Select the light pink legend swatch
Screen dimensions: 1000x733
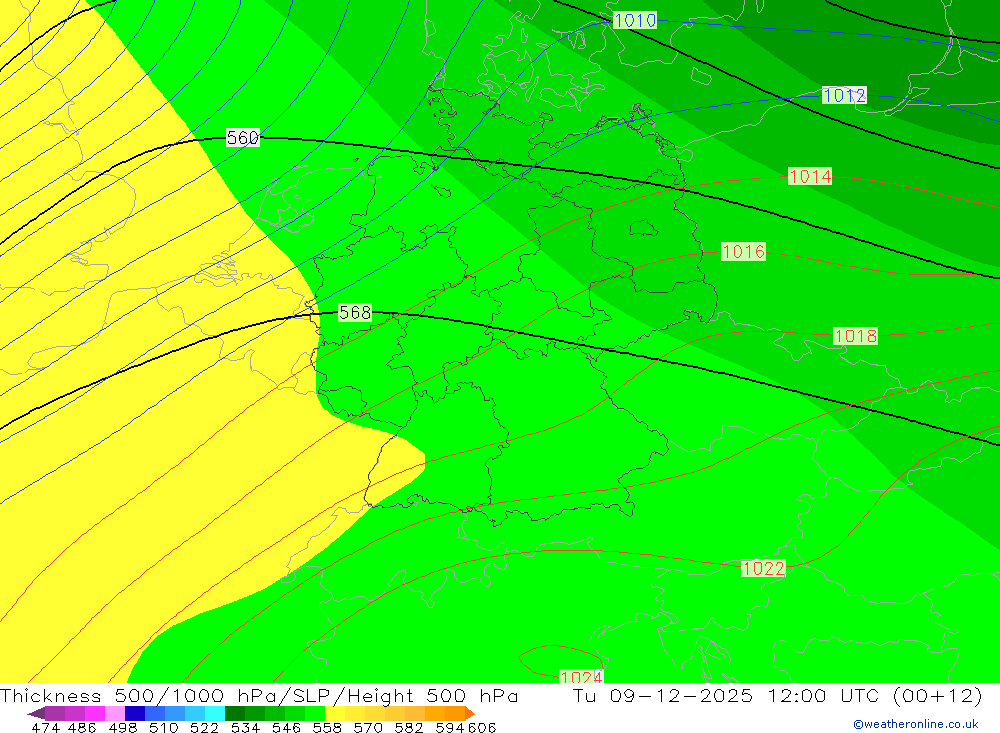[x=115, y=714]
